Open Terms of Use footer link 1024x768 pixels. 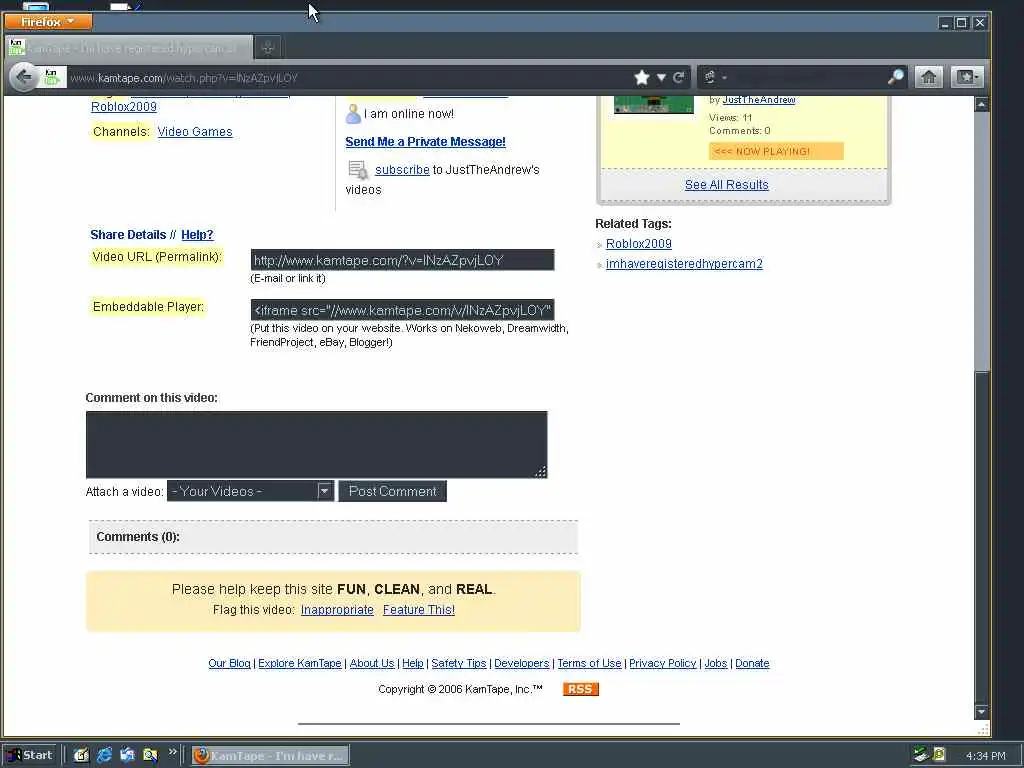pos(589,664)
